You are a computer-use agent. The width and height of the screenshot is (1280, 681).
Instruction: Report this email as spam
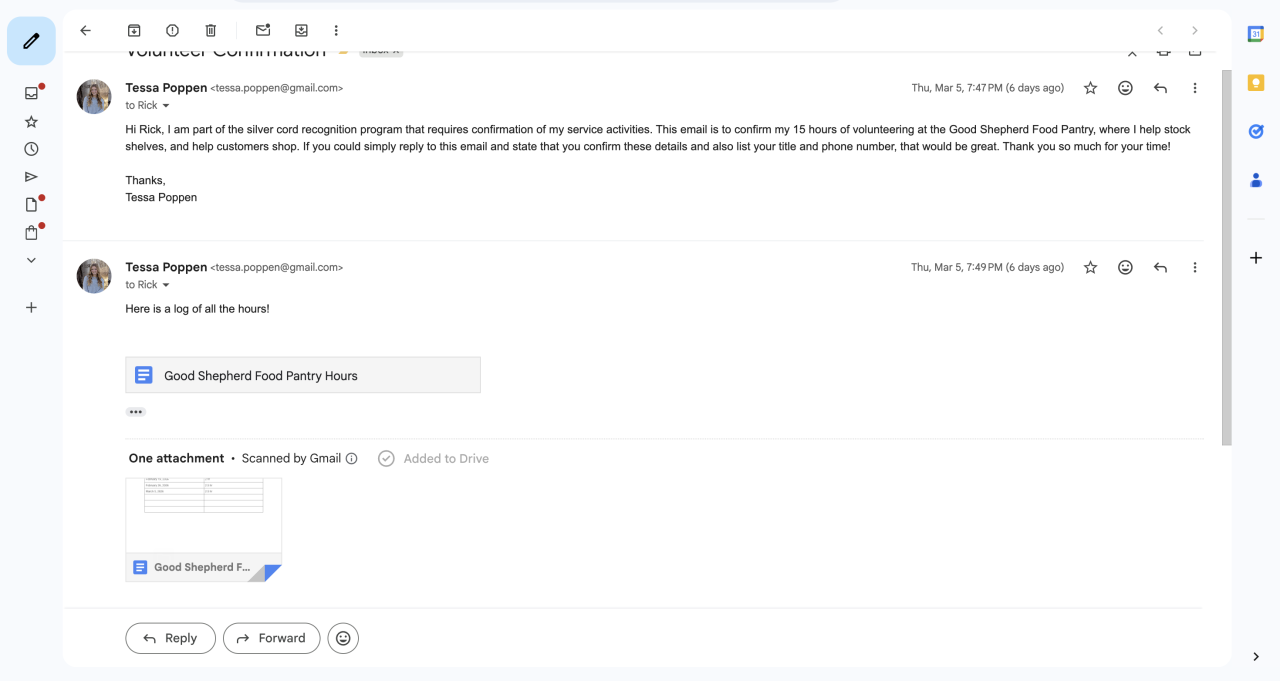point(172,31)
